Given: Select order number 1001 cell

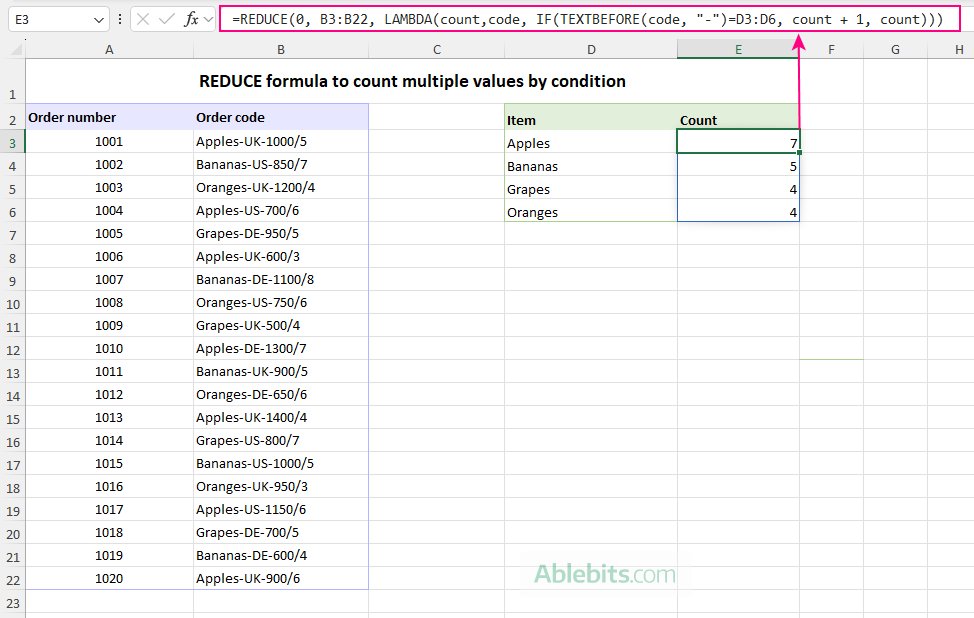Looking at the screenshot, I should [x=109, y=142].
